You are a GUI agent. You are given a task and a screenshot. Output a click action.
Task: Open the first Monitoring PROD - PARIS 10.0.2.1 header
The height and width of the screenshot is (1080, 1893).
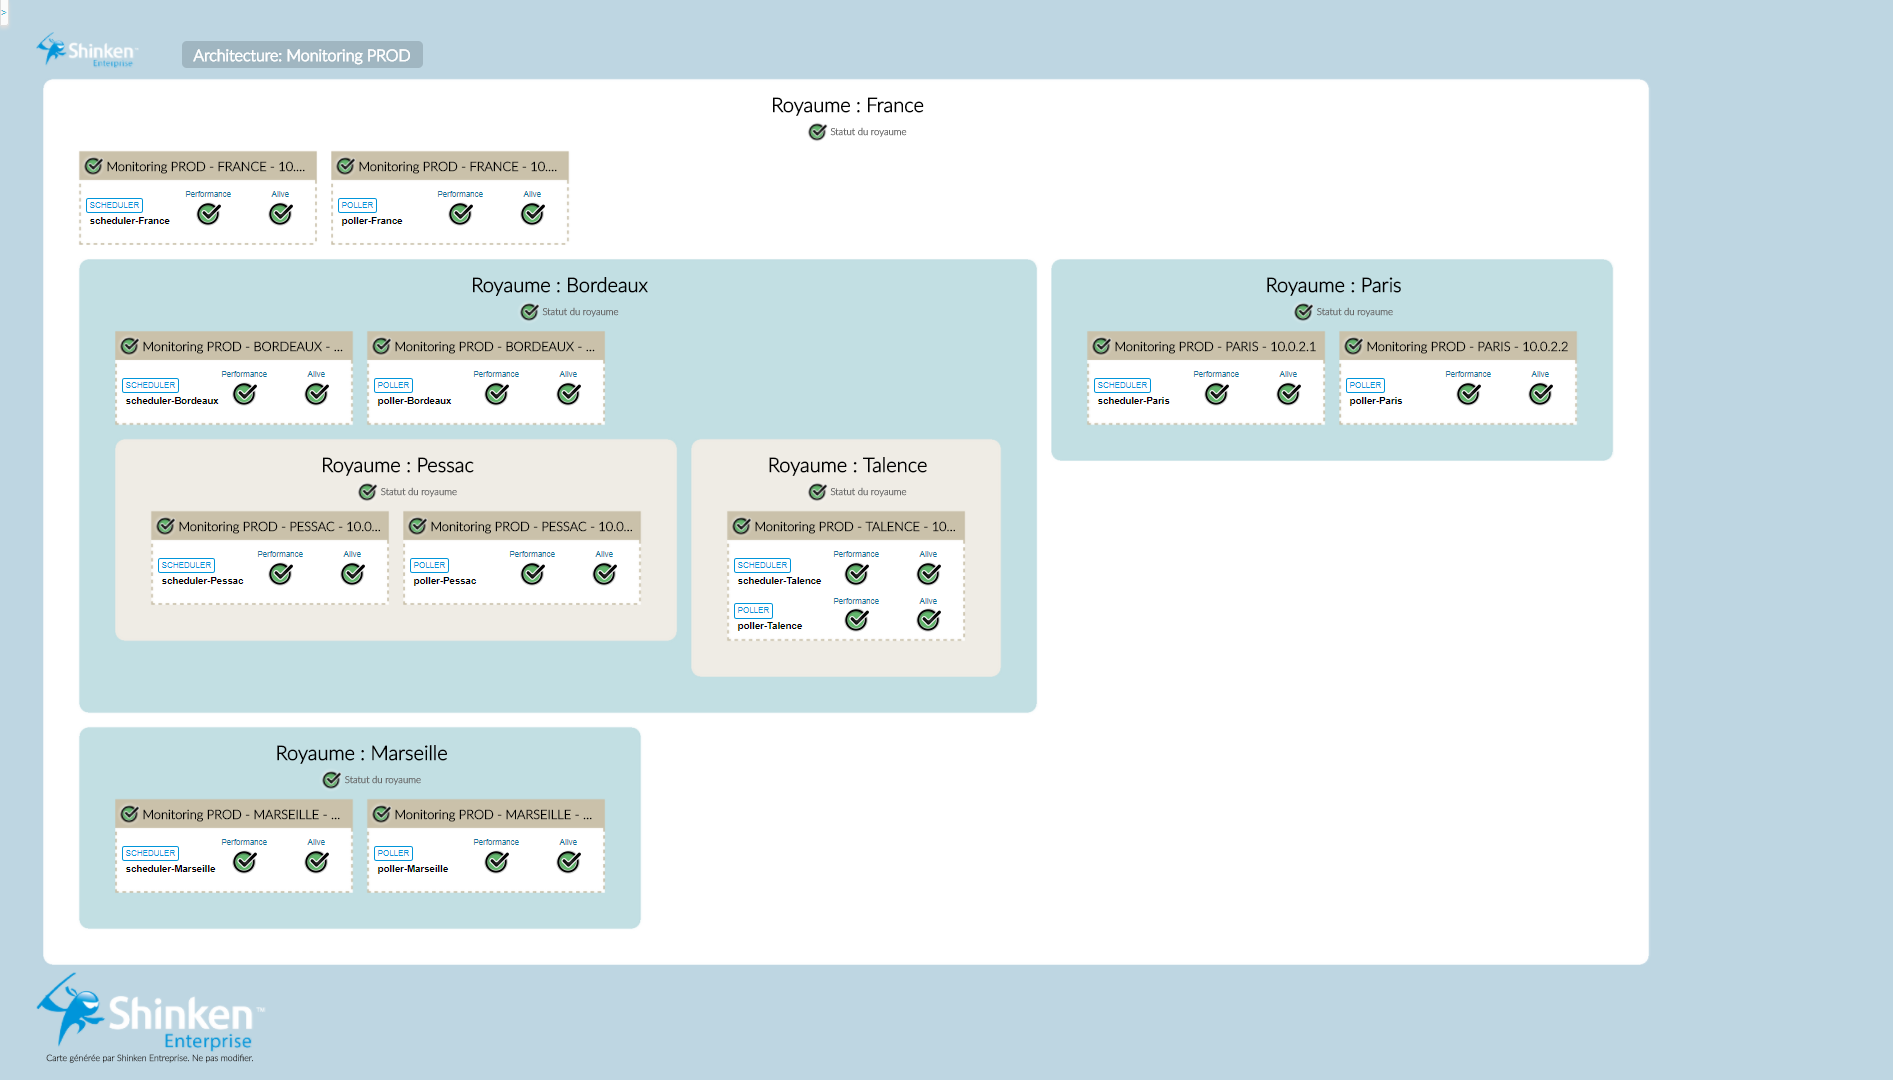[1205, 346]
